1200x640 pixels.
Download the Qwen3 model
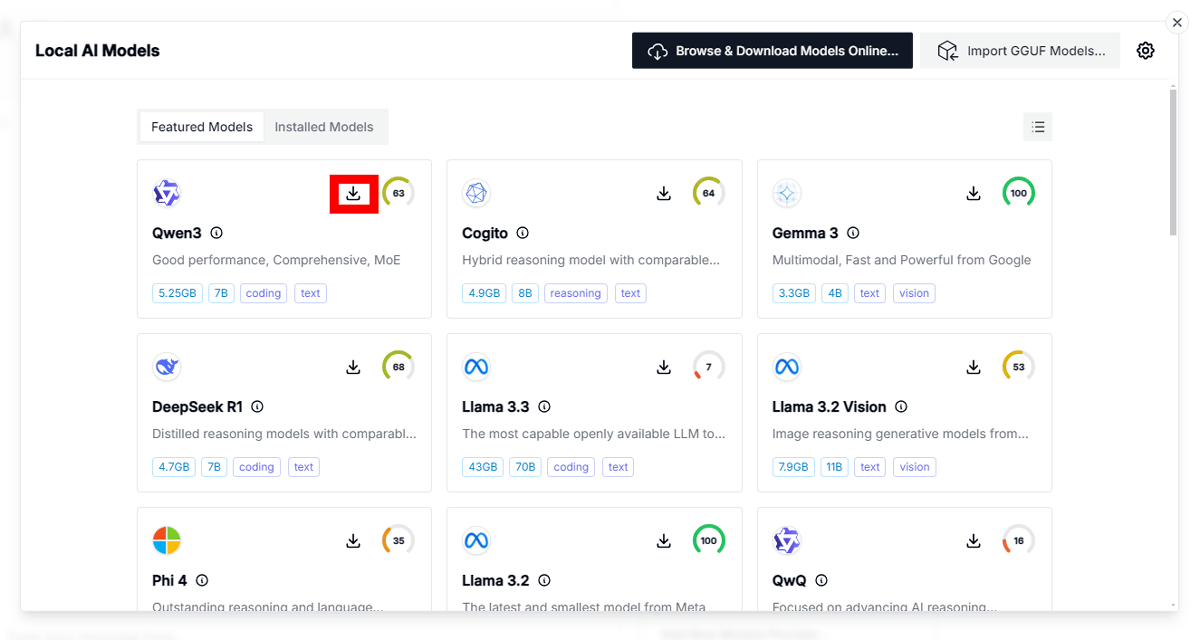(x=353, y=193)
